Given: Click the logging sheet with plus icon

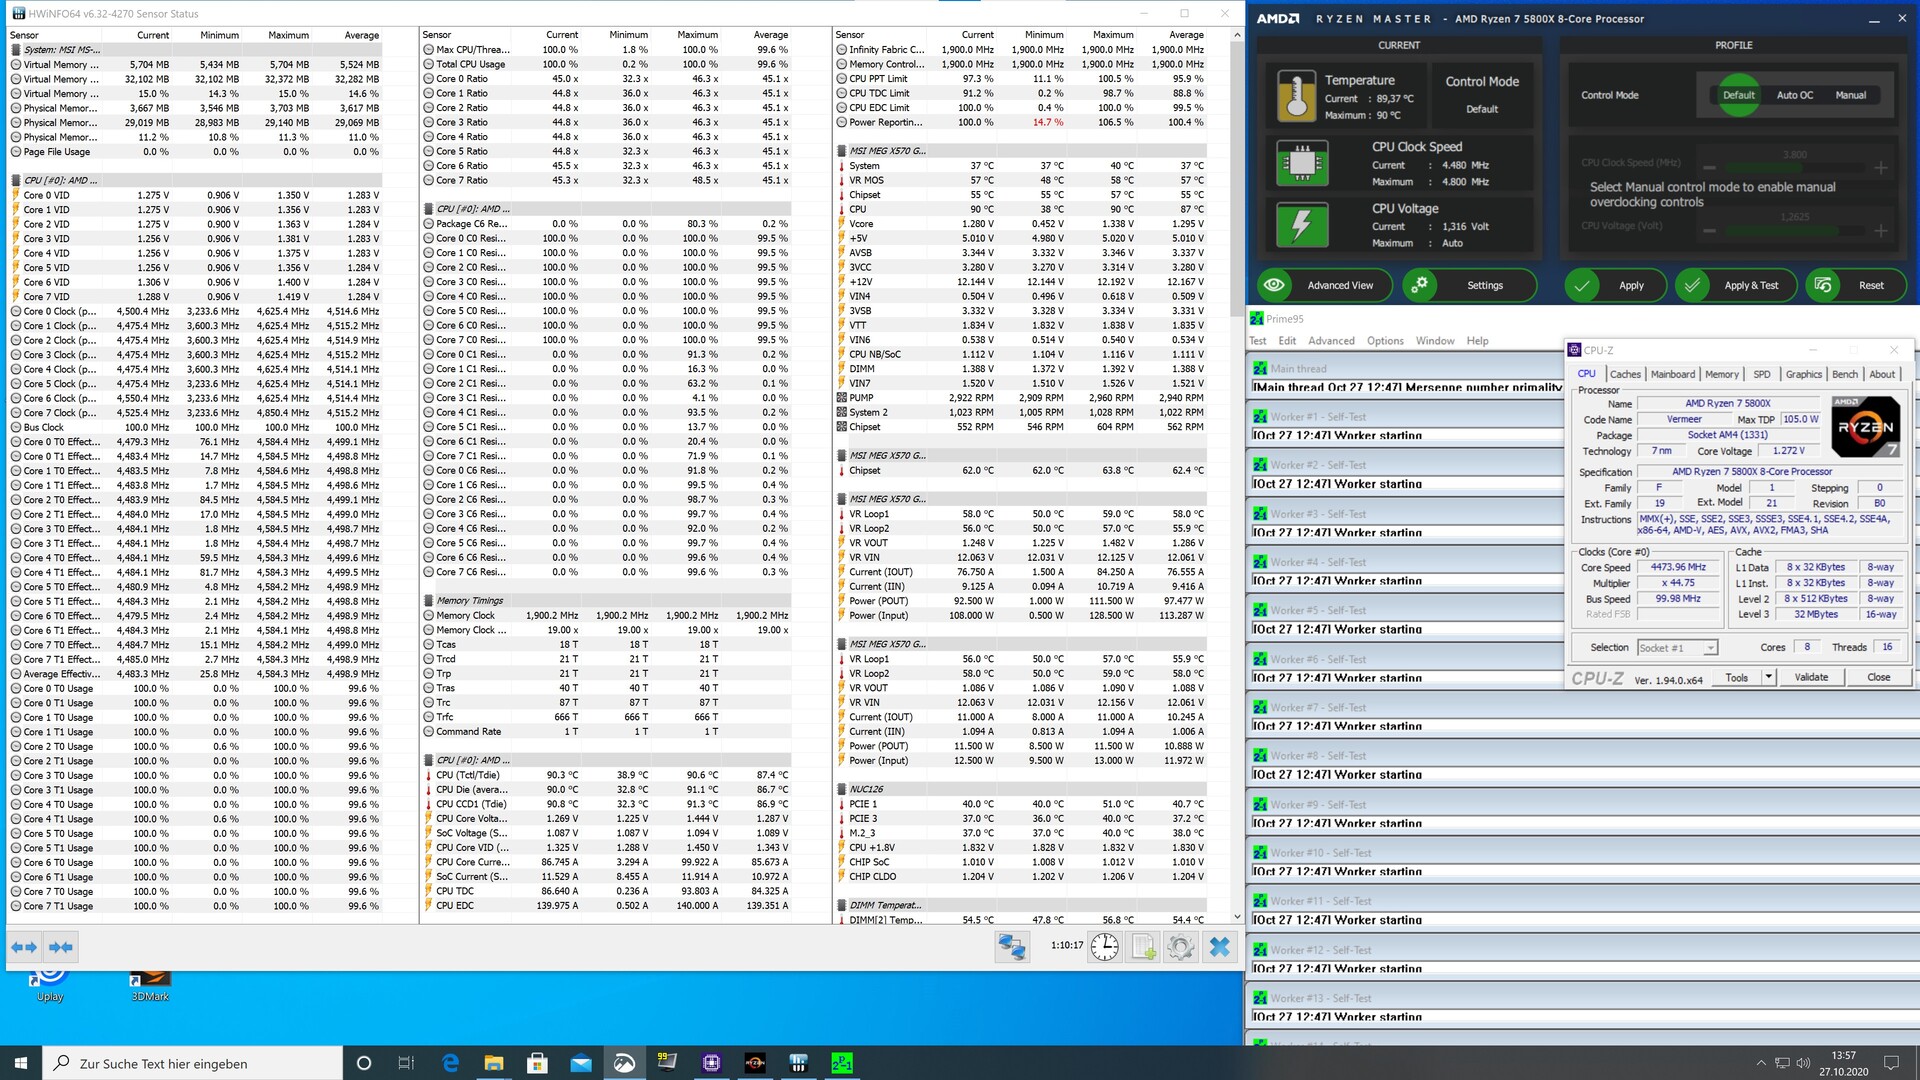Looking at the screenshot, I should 1143,947.
